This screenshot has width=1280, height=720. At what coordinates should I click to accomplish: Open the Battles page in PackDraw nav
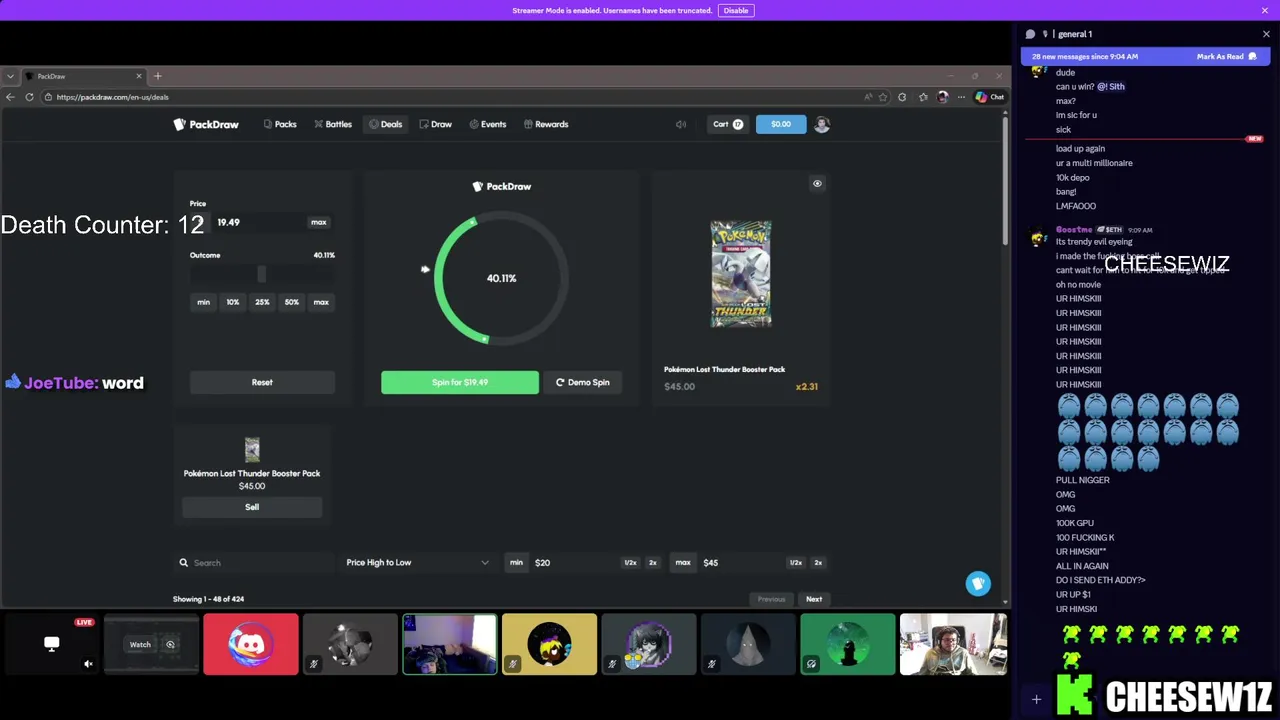[332, 124]
